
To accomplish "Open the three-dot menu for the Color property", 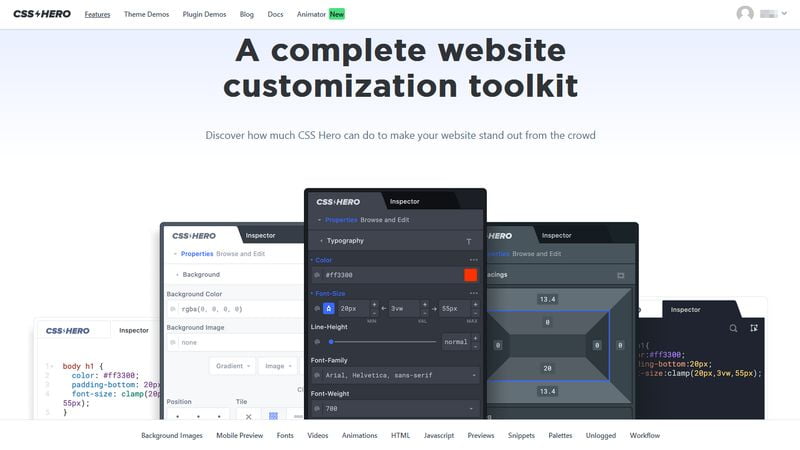I will (473, 260).
